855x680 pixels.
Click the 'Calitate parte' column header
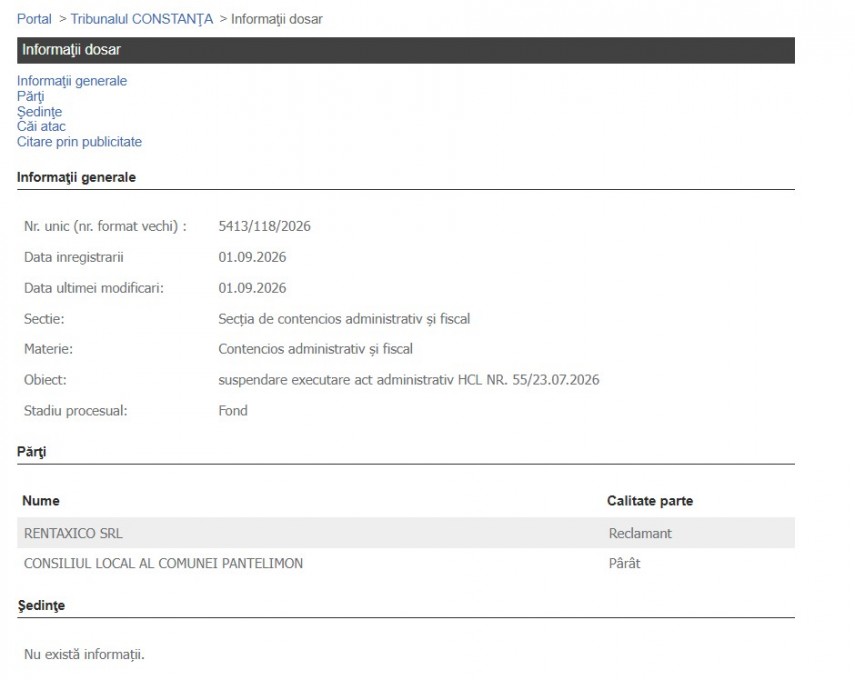click(x=650, y=501)
